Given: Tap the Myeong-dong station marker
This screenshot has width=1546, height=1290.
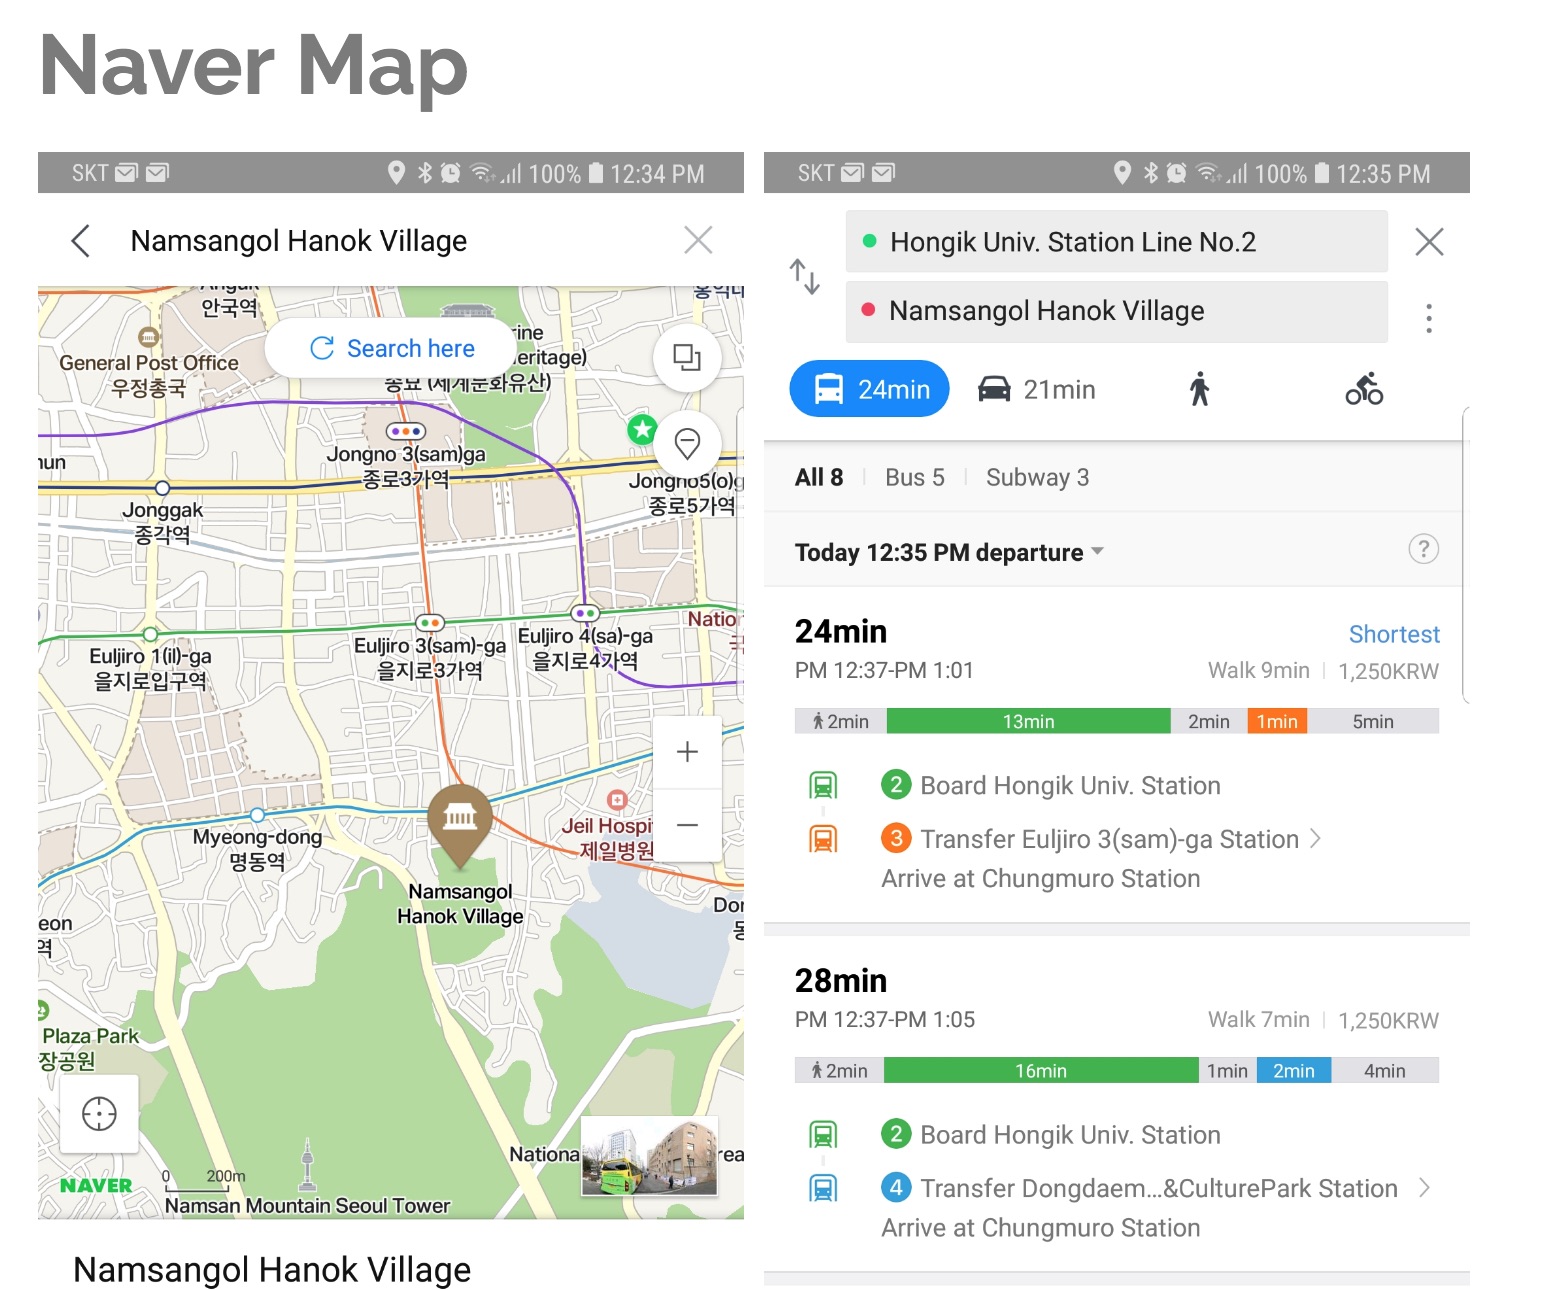Looking at the screenshot, I should pos(257,815).
